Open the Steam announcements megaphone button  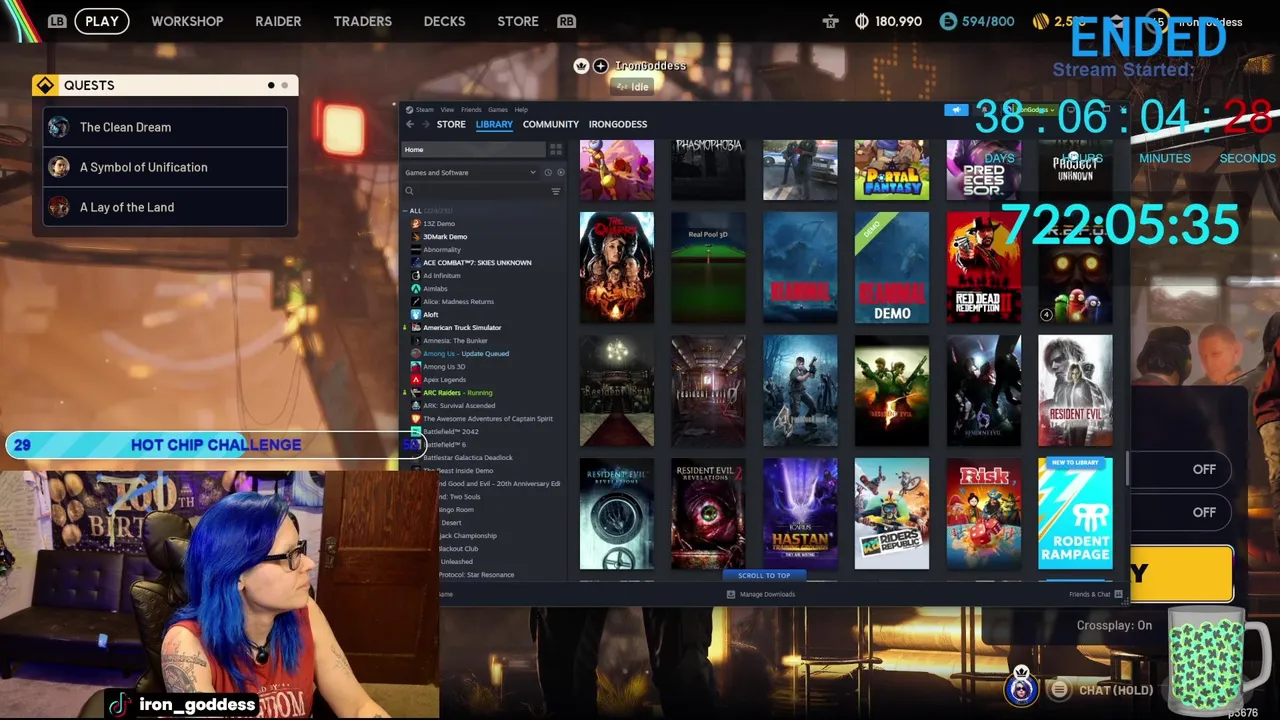pyautogui.click(x=956, y=109)
